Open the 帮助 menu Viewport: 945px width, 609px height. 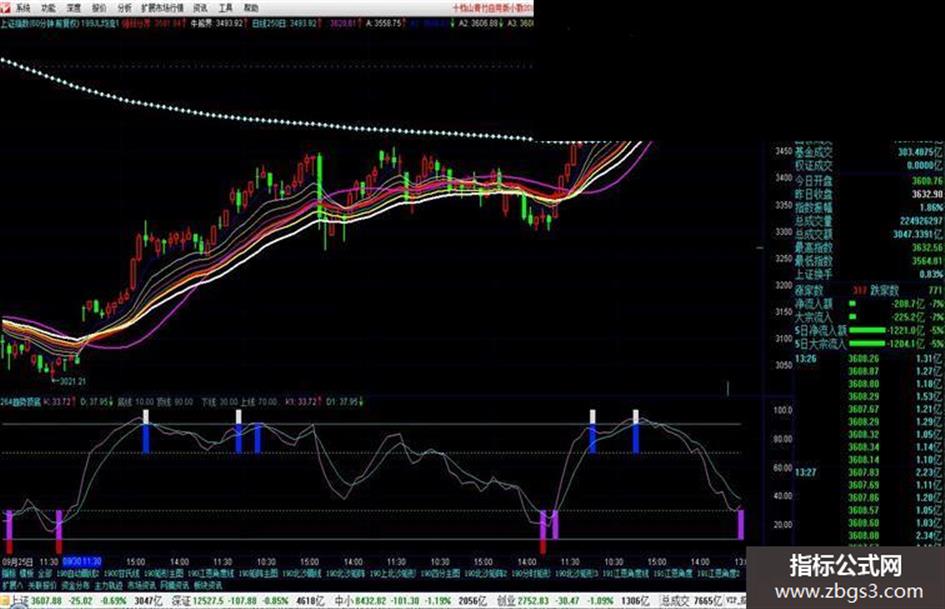(251, 8)
